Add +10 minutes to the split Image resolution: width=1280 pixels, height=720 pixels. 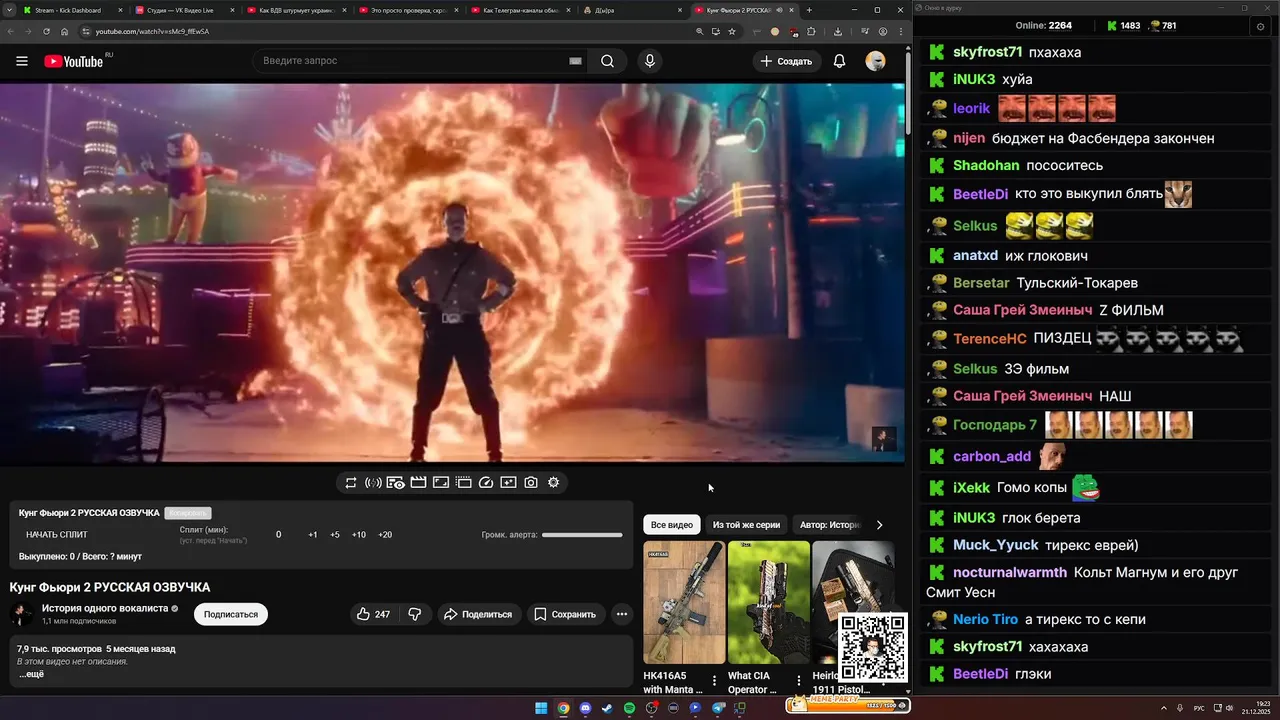tap(358, 535)
